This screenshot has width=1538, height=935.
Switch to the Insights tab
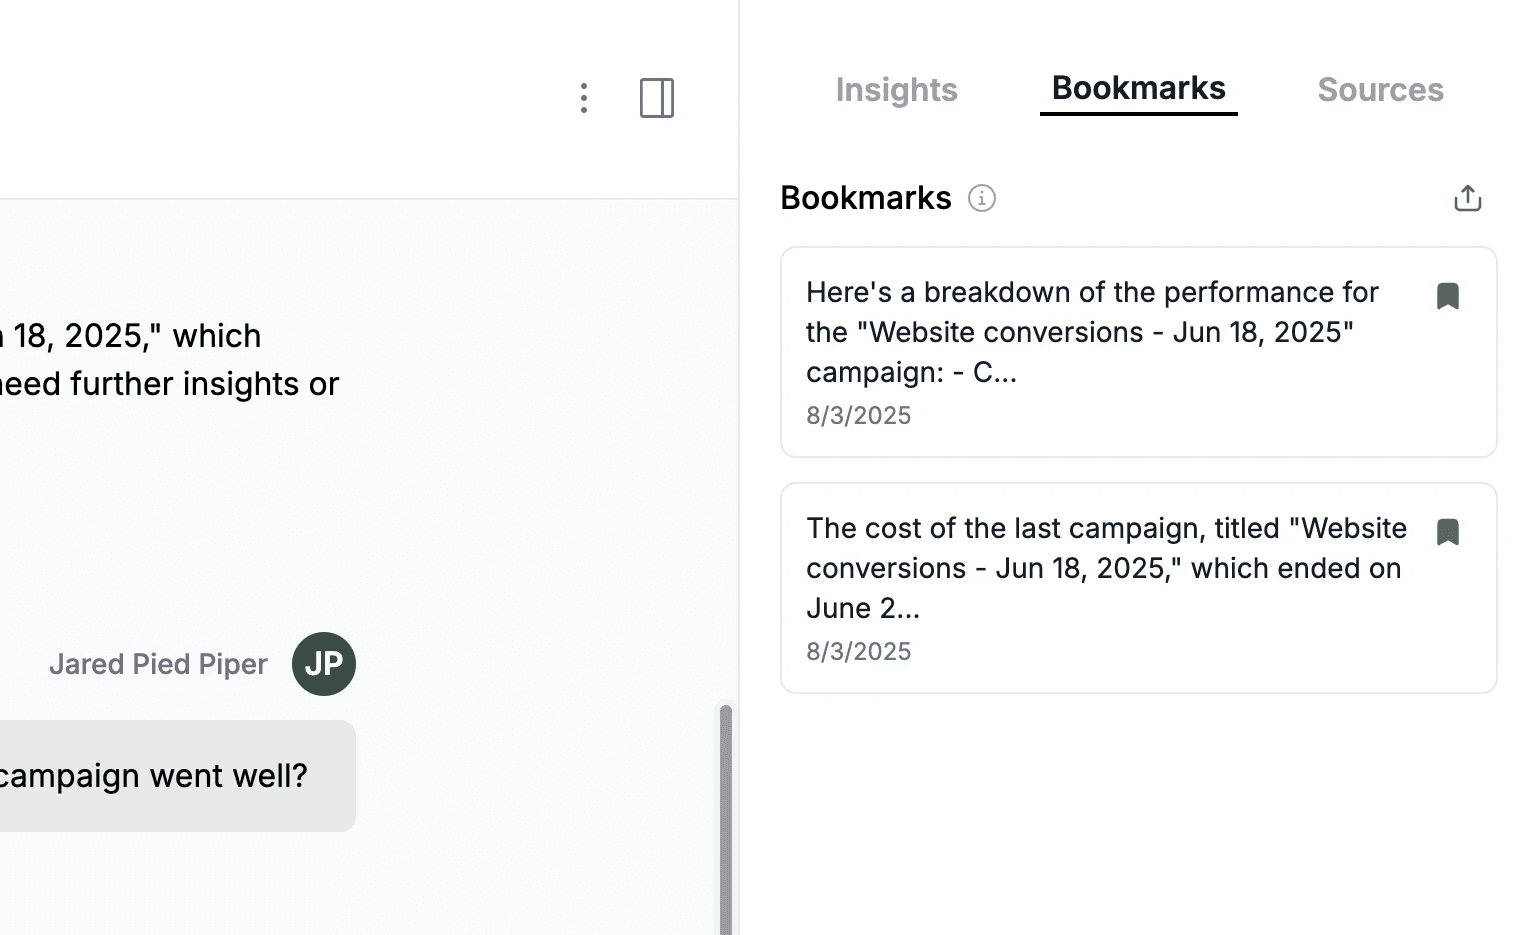pyautogui.click(x=896, y=90)
